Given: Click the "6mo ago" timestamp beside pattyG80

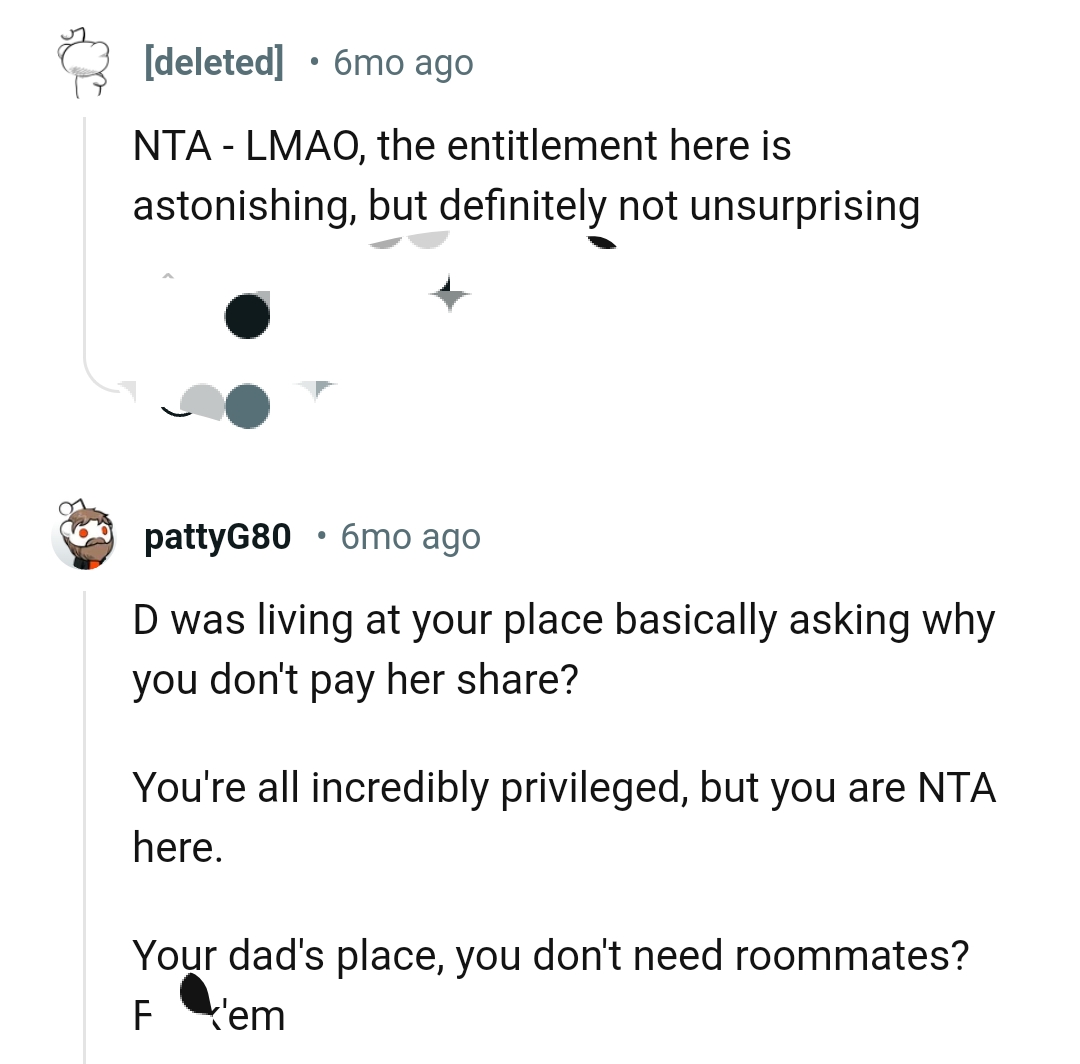Looking at the screenshot, I should (x=410, y=538).
